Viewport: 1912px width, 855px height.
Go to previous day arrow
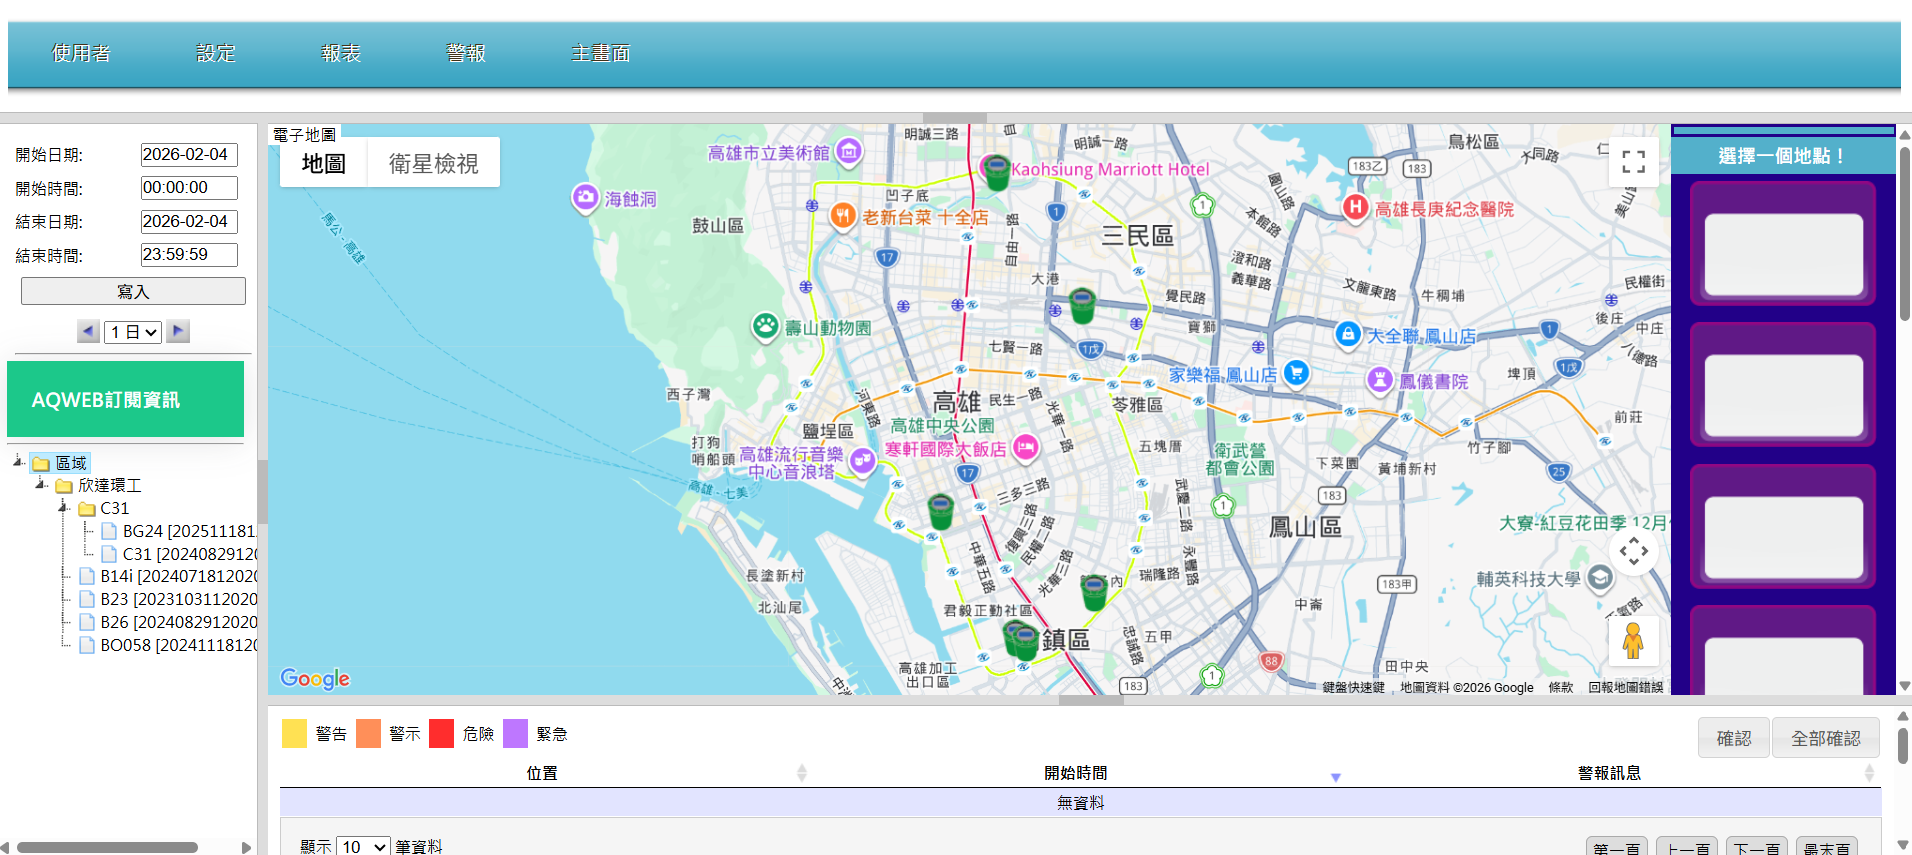pyautogui.click(x=88, y=331)
